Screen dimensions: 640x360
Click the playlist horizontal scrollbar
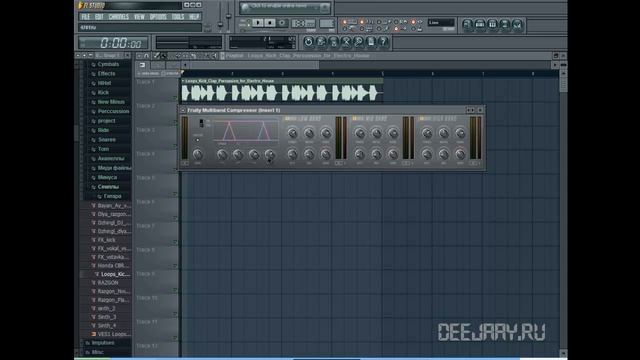254,65
